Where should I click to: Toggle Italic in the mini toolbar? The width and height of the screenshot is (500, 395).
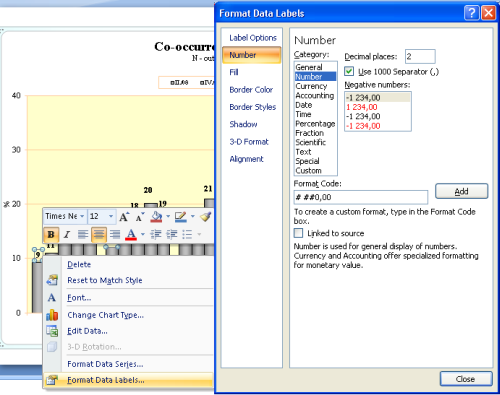67,235
